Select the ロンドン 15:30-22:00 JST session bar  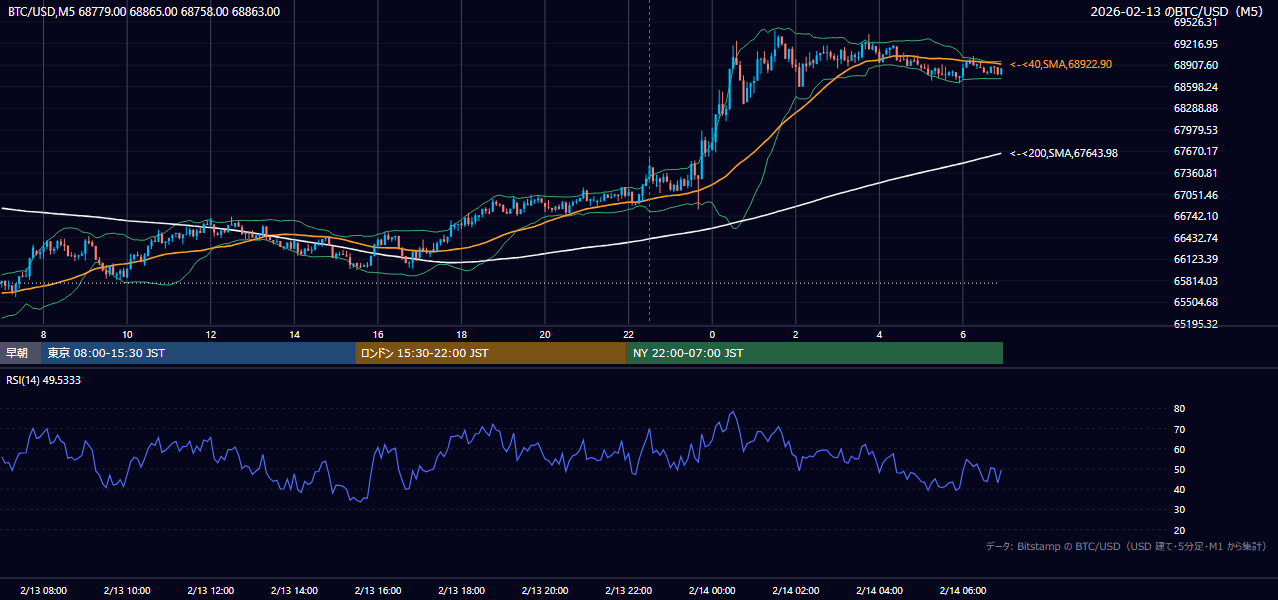pos(491,353)
